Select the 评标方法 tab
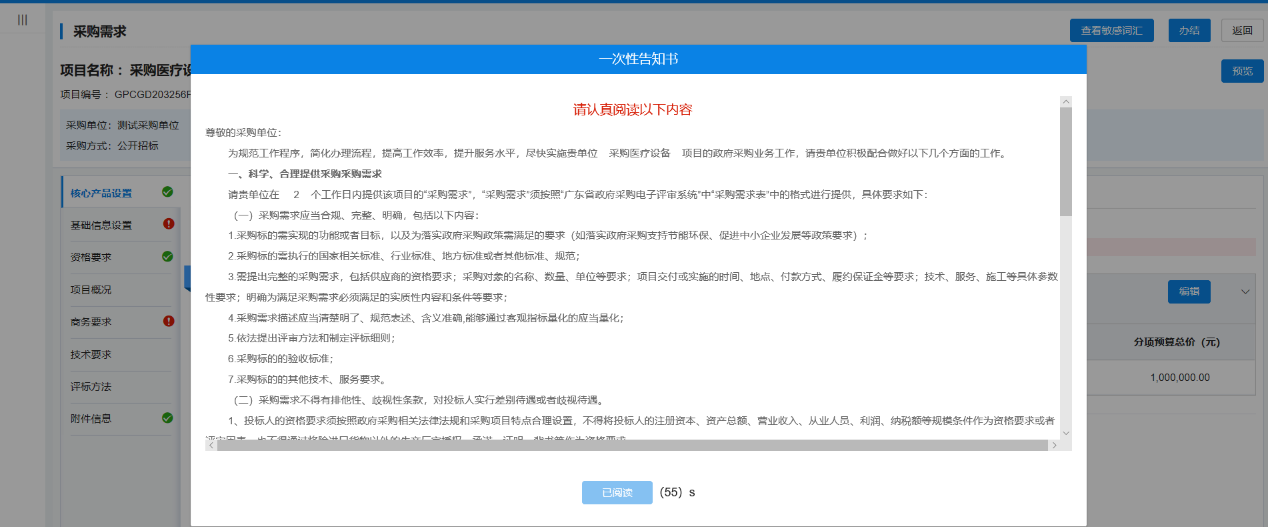The image size is (1268, 527). [91, 386]
